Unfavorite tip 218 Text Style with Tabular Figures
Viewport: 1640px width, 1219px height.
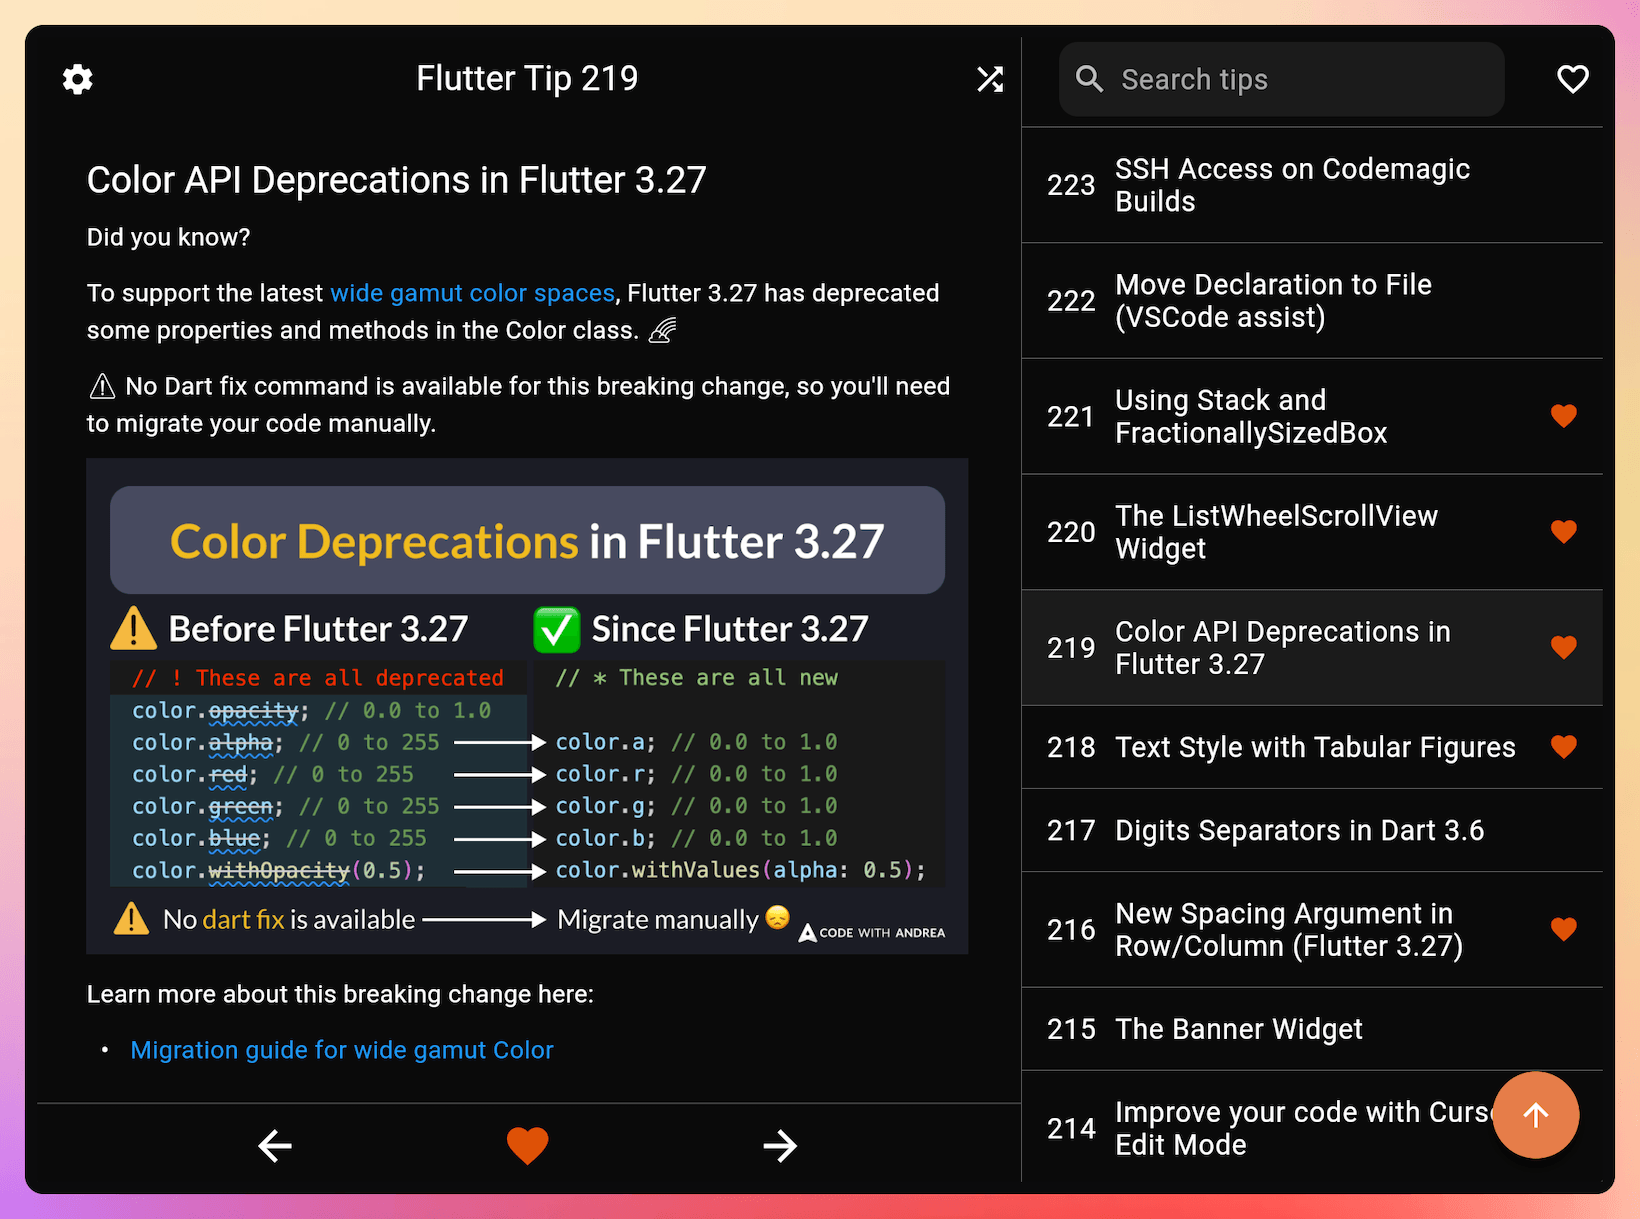[1563, 747]
